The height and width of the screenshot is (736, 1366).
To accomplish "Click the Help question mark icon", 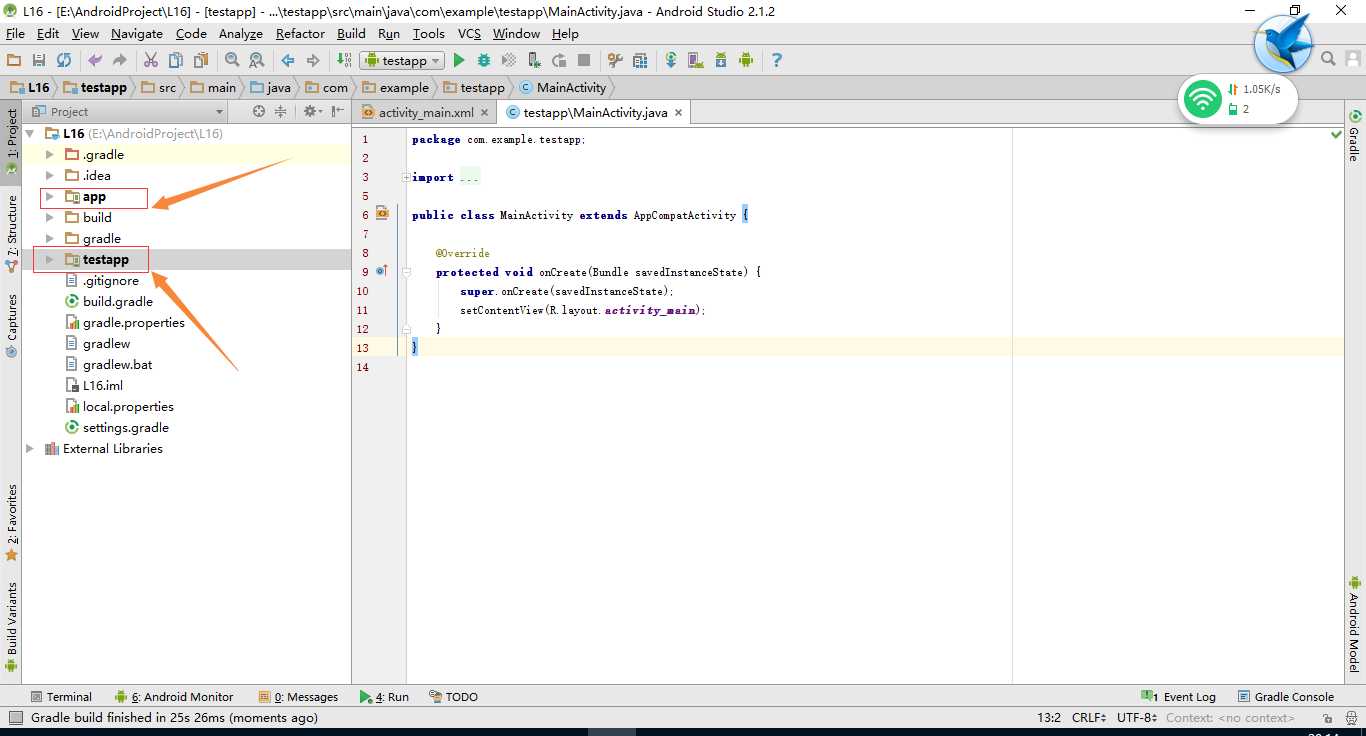I will tap(777, 60).
